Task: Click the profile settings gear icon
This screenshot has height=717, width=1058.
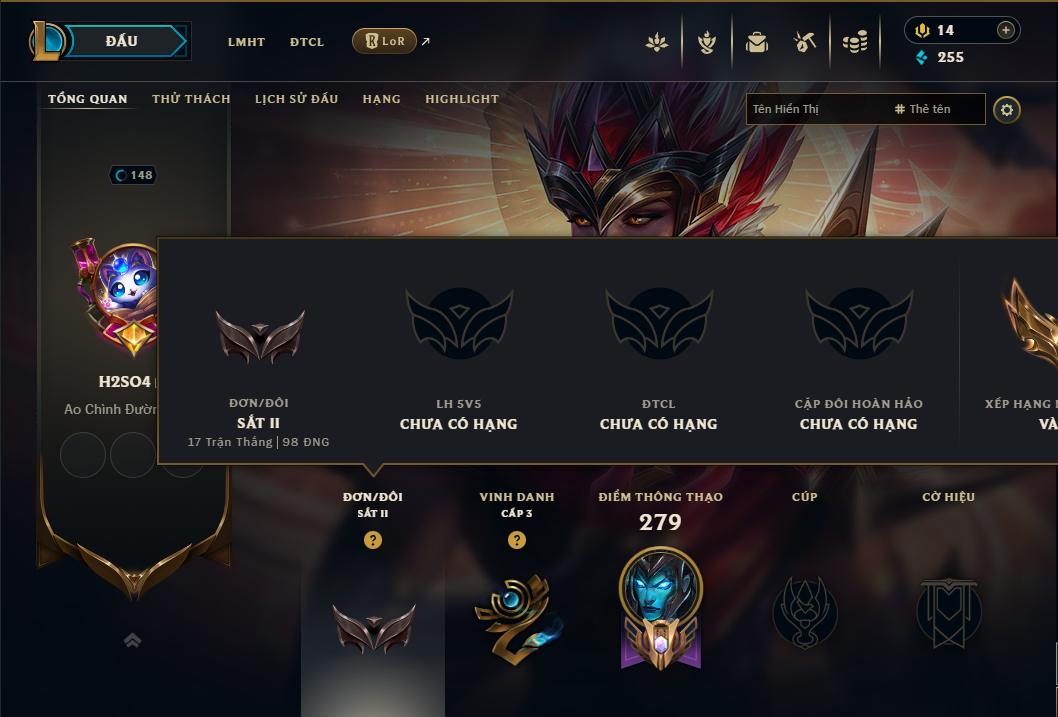Action: pyautogui.click(x=1007, y=110)
